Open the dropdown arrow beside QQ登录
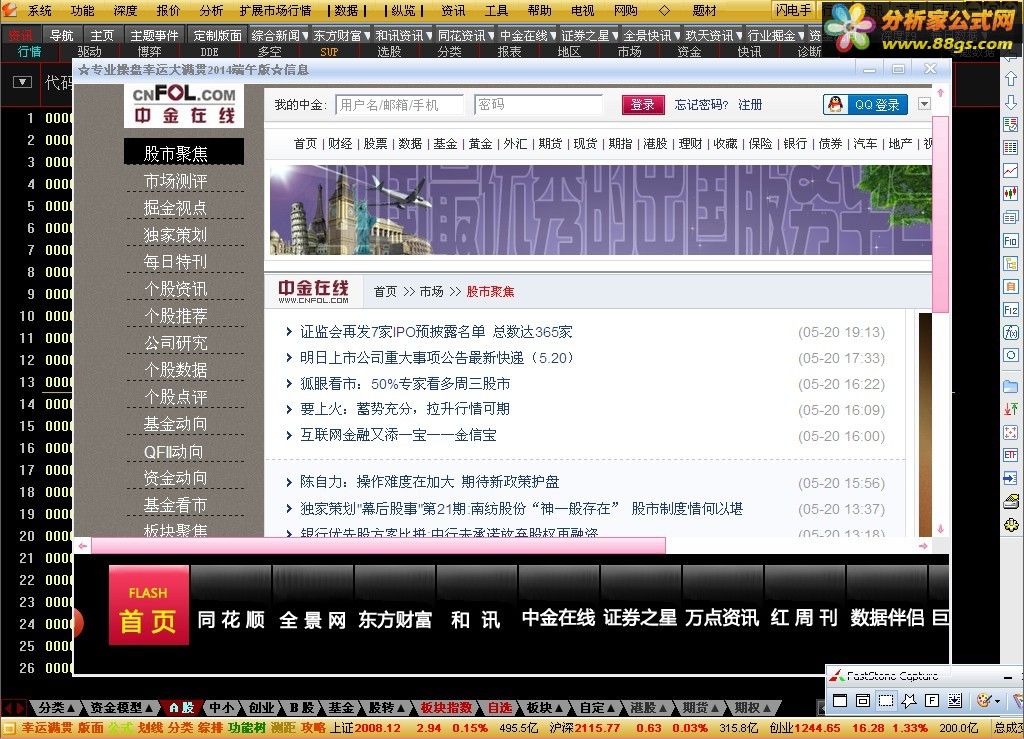Viewport: 1024px width, 739px height. (924, 104)
